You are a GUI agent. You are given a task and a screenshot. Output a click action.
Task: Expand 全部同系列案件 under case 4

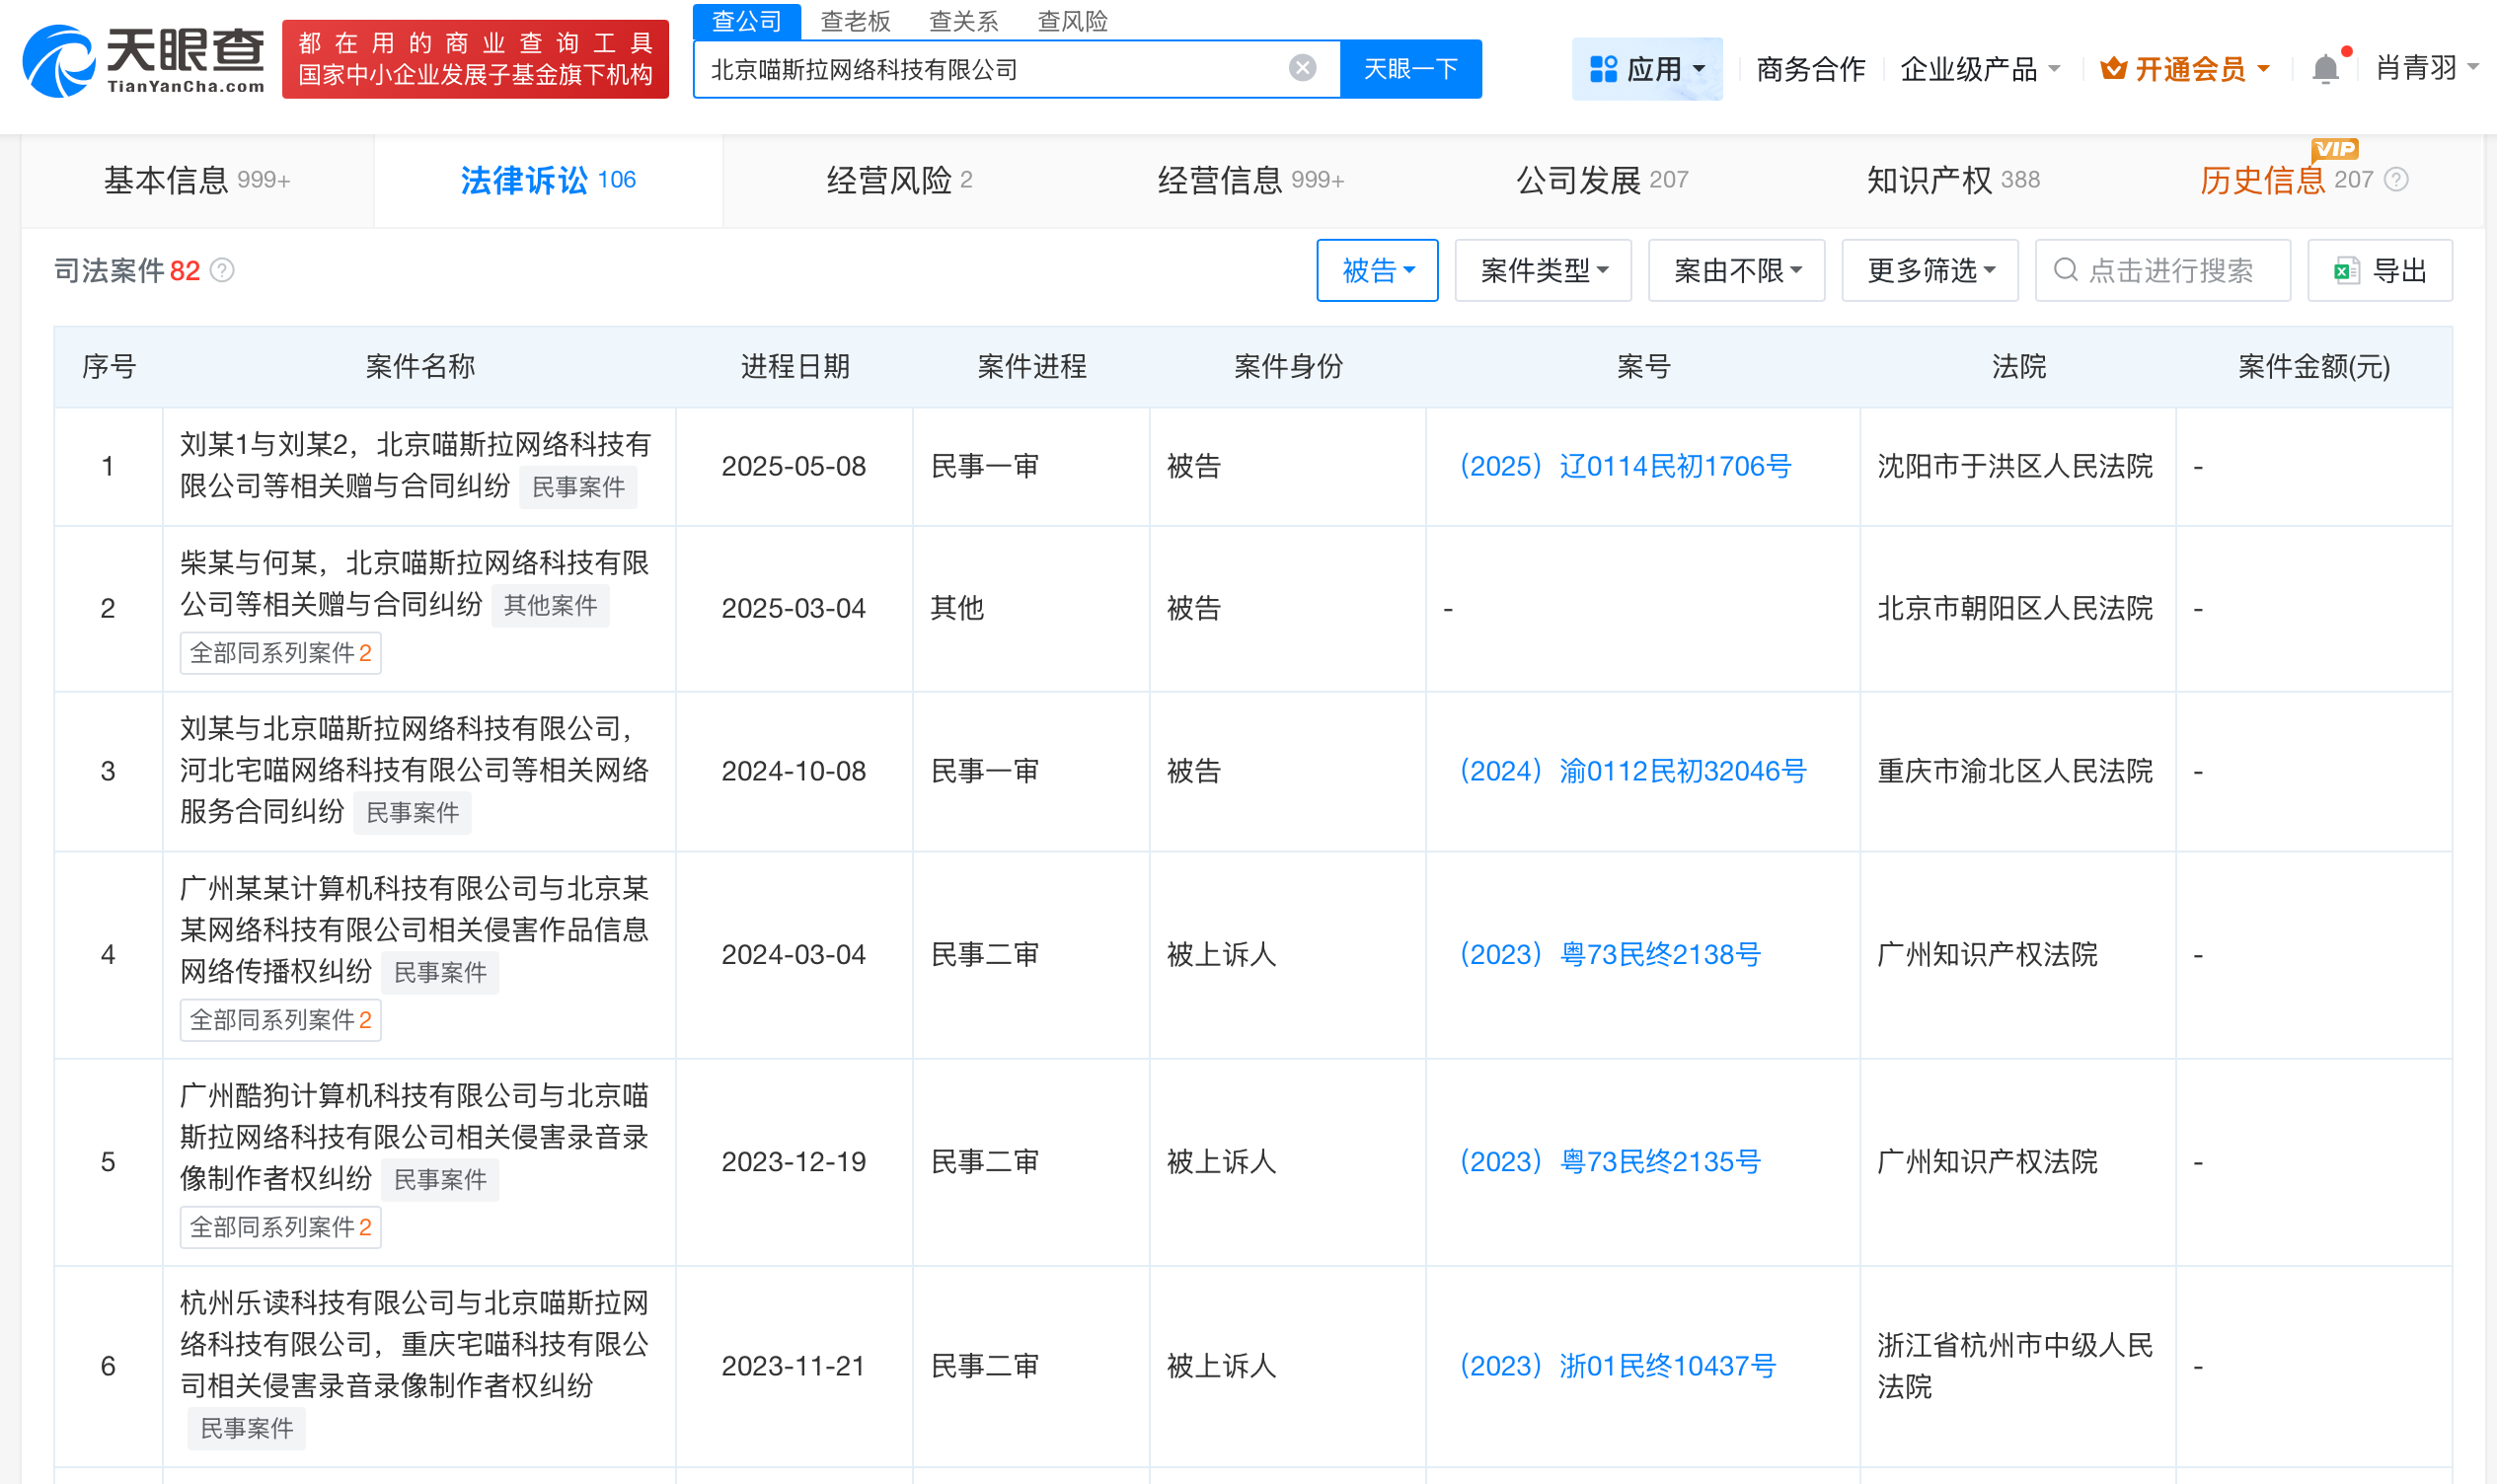click(281, 1019)
